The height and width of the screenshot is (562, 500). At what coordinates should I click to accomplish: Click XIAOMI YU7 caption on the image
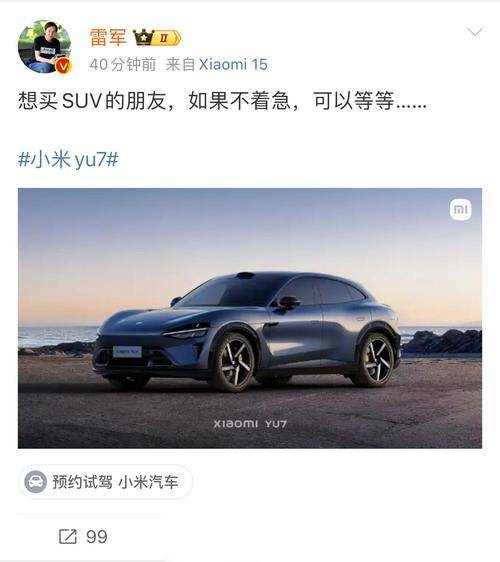(x=250, y=424)
